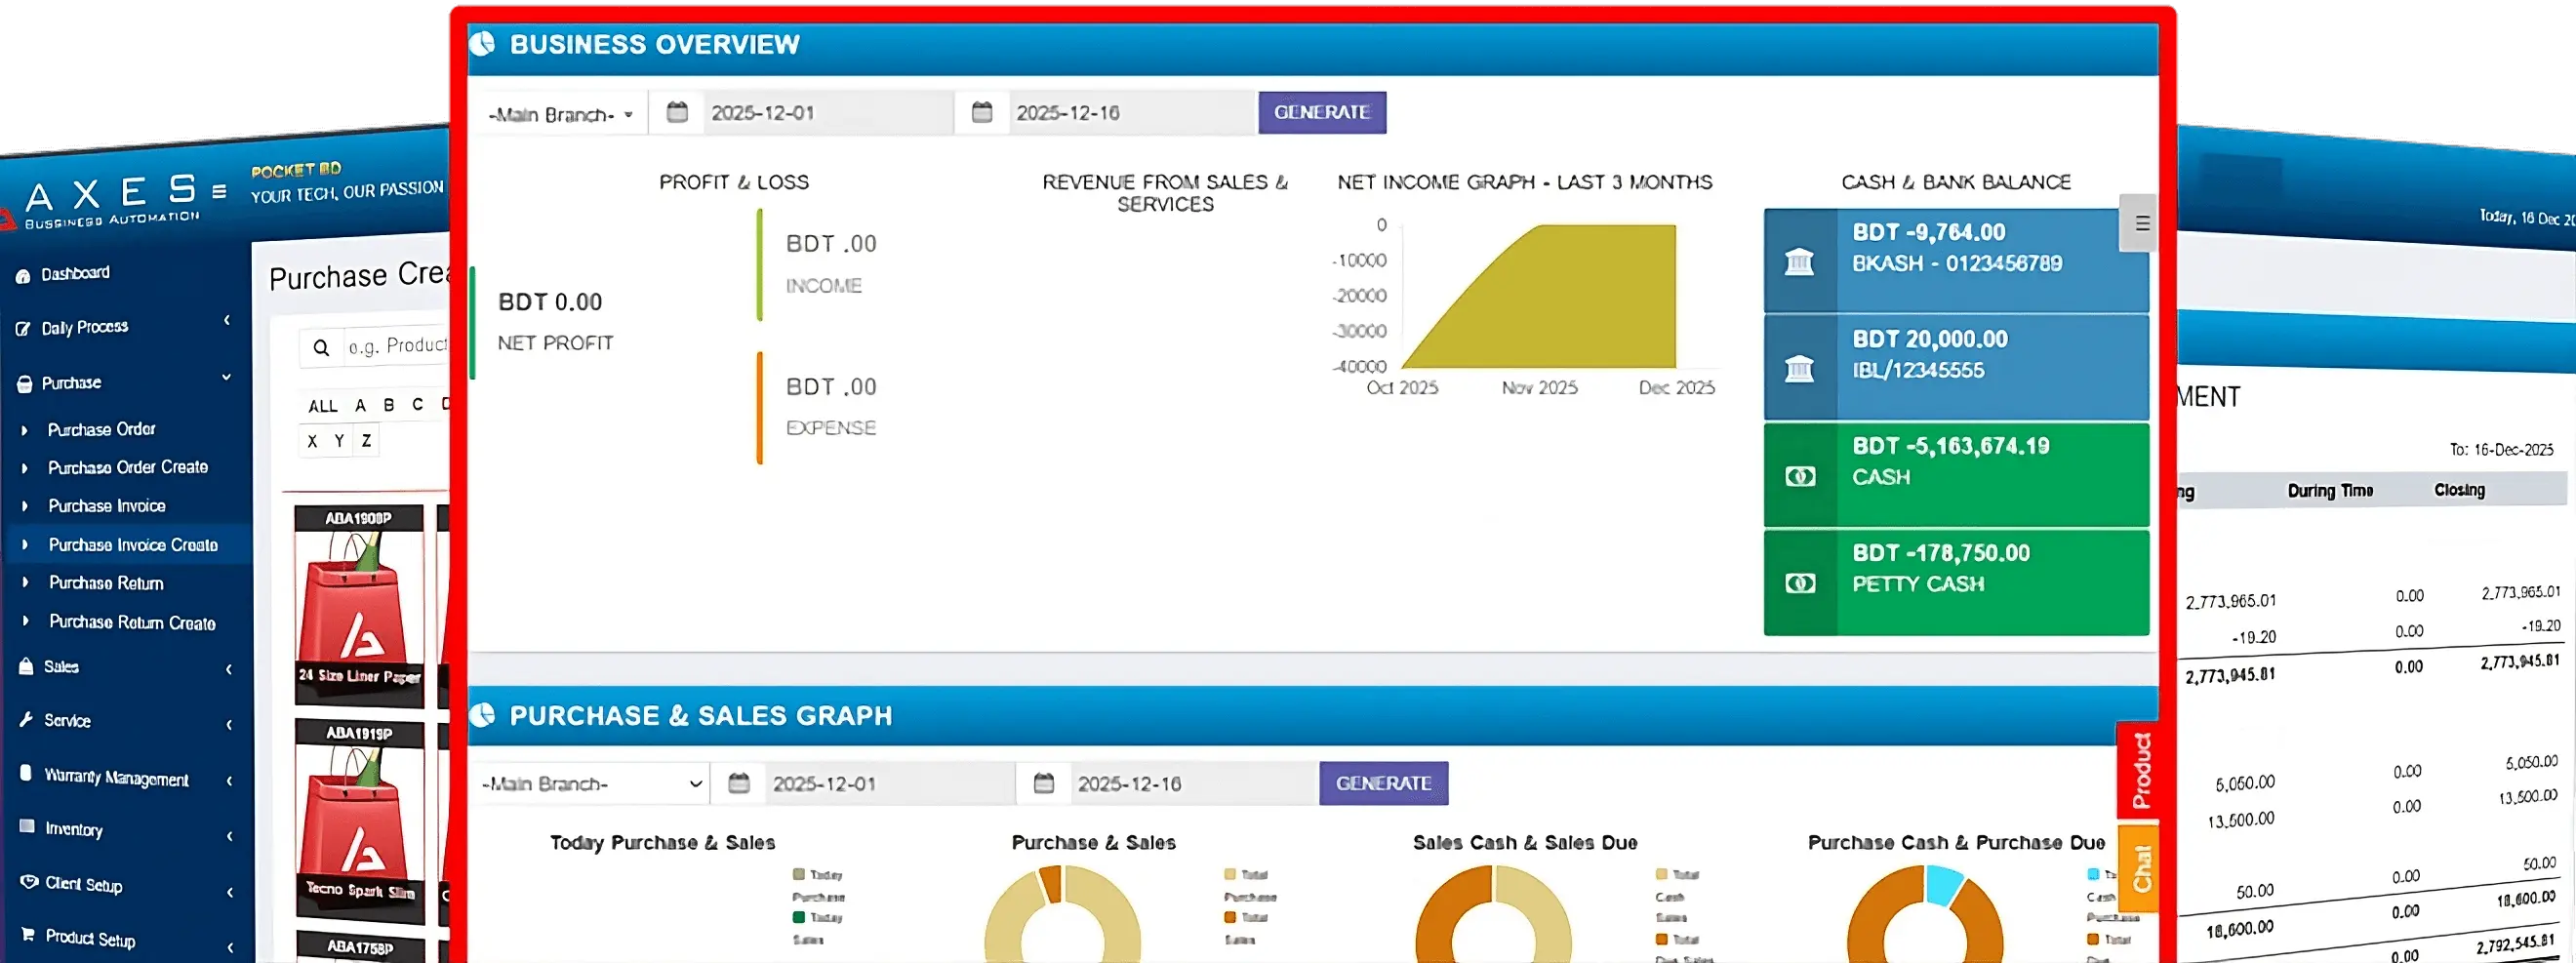Click GENERATE in Purchase & Sales Graph
This screenshot has width=2576, height=963.
click(1384, 783)
